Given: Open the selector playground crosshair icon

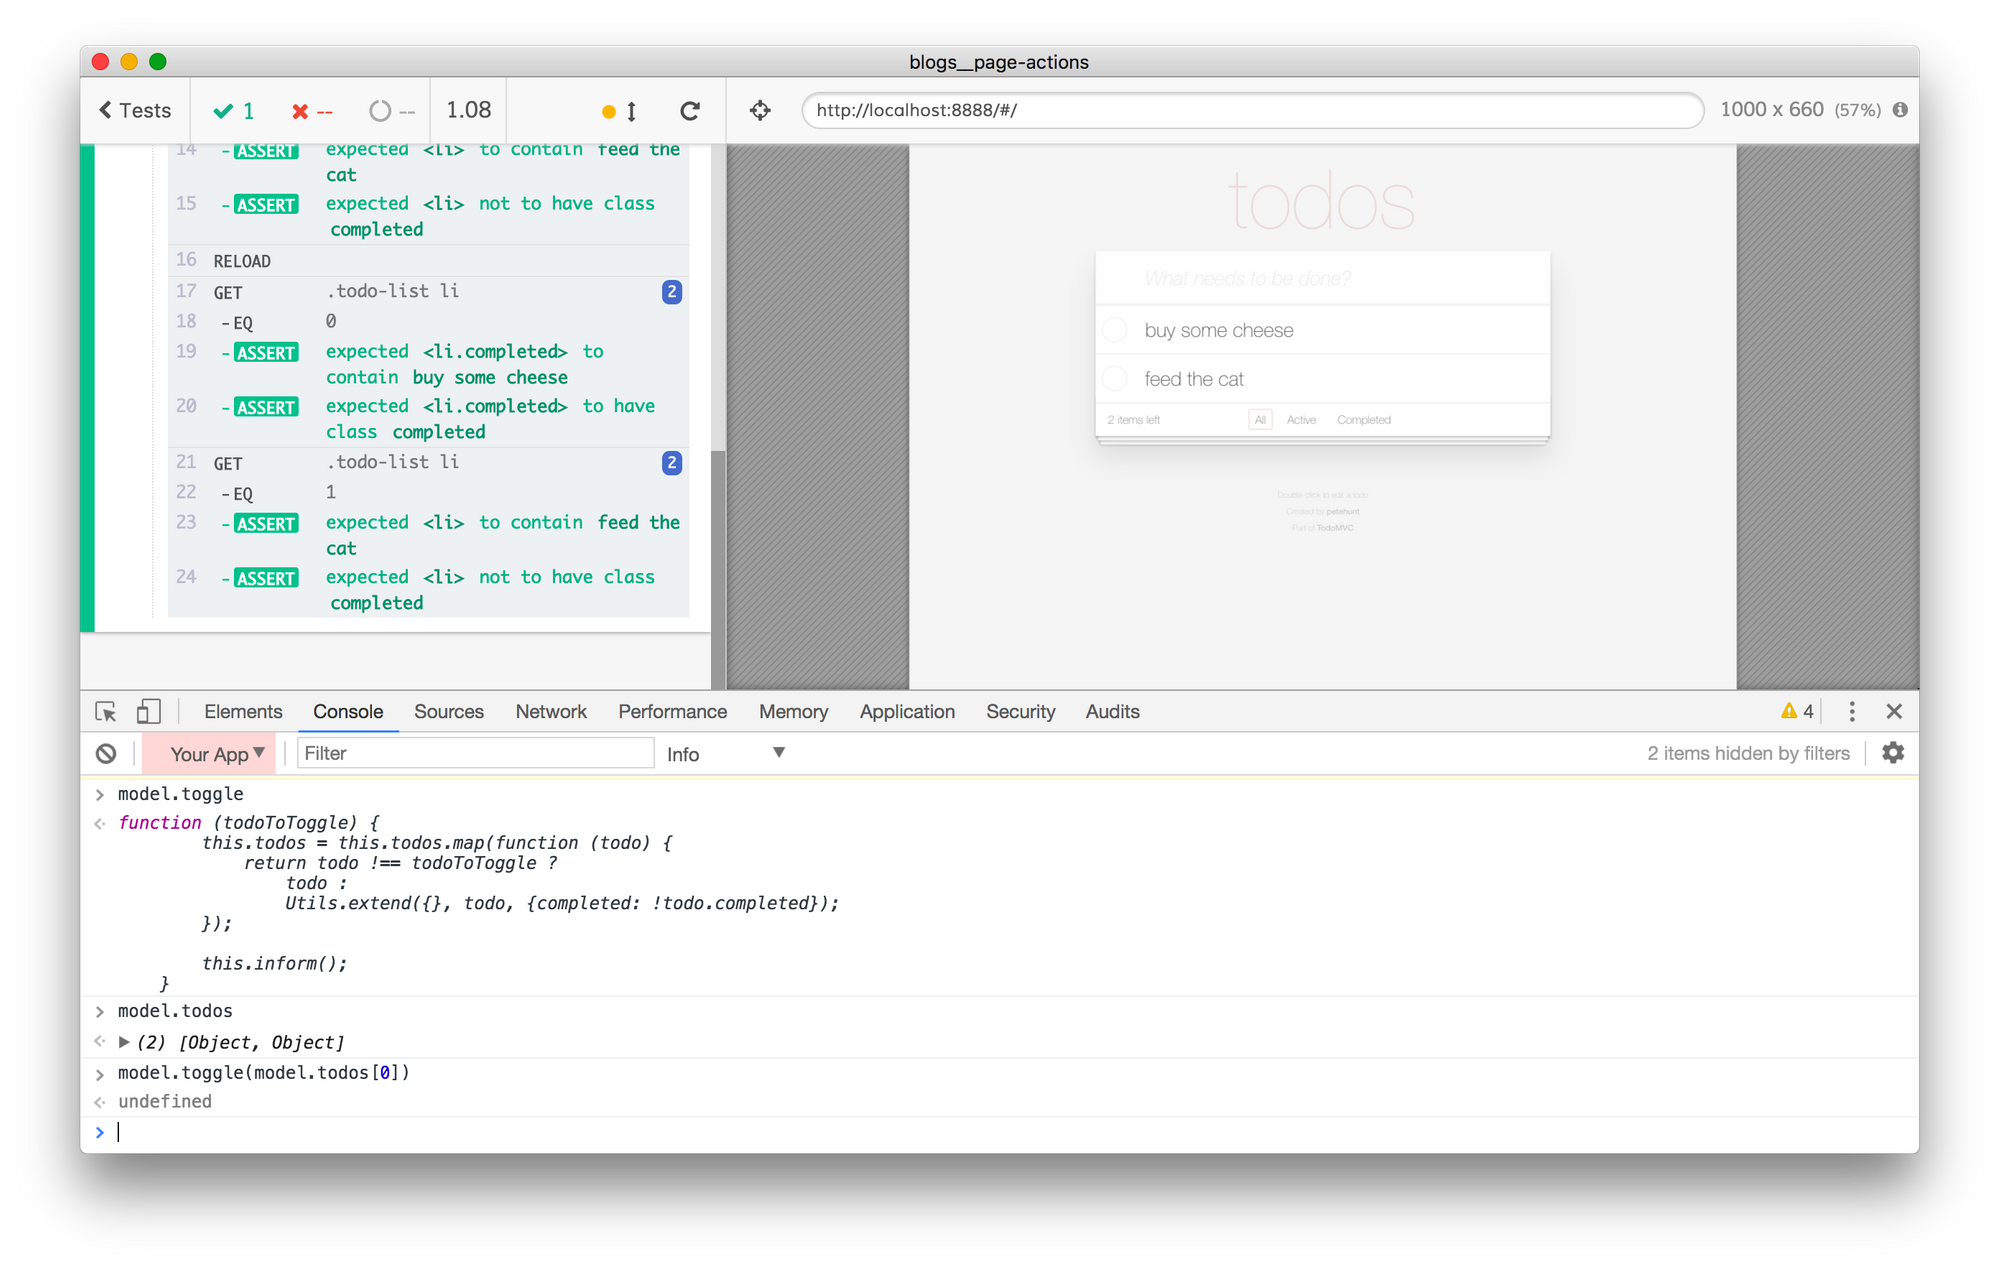Looking at the screenshot, I should 760,111.
